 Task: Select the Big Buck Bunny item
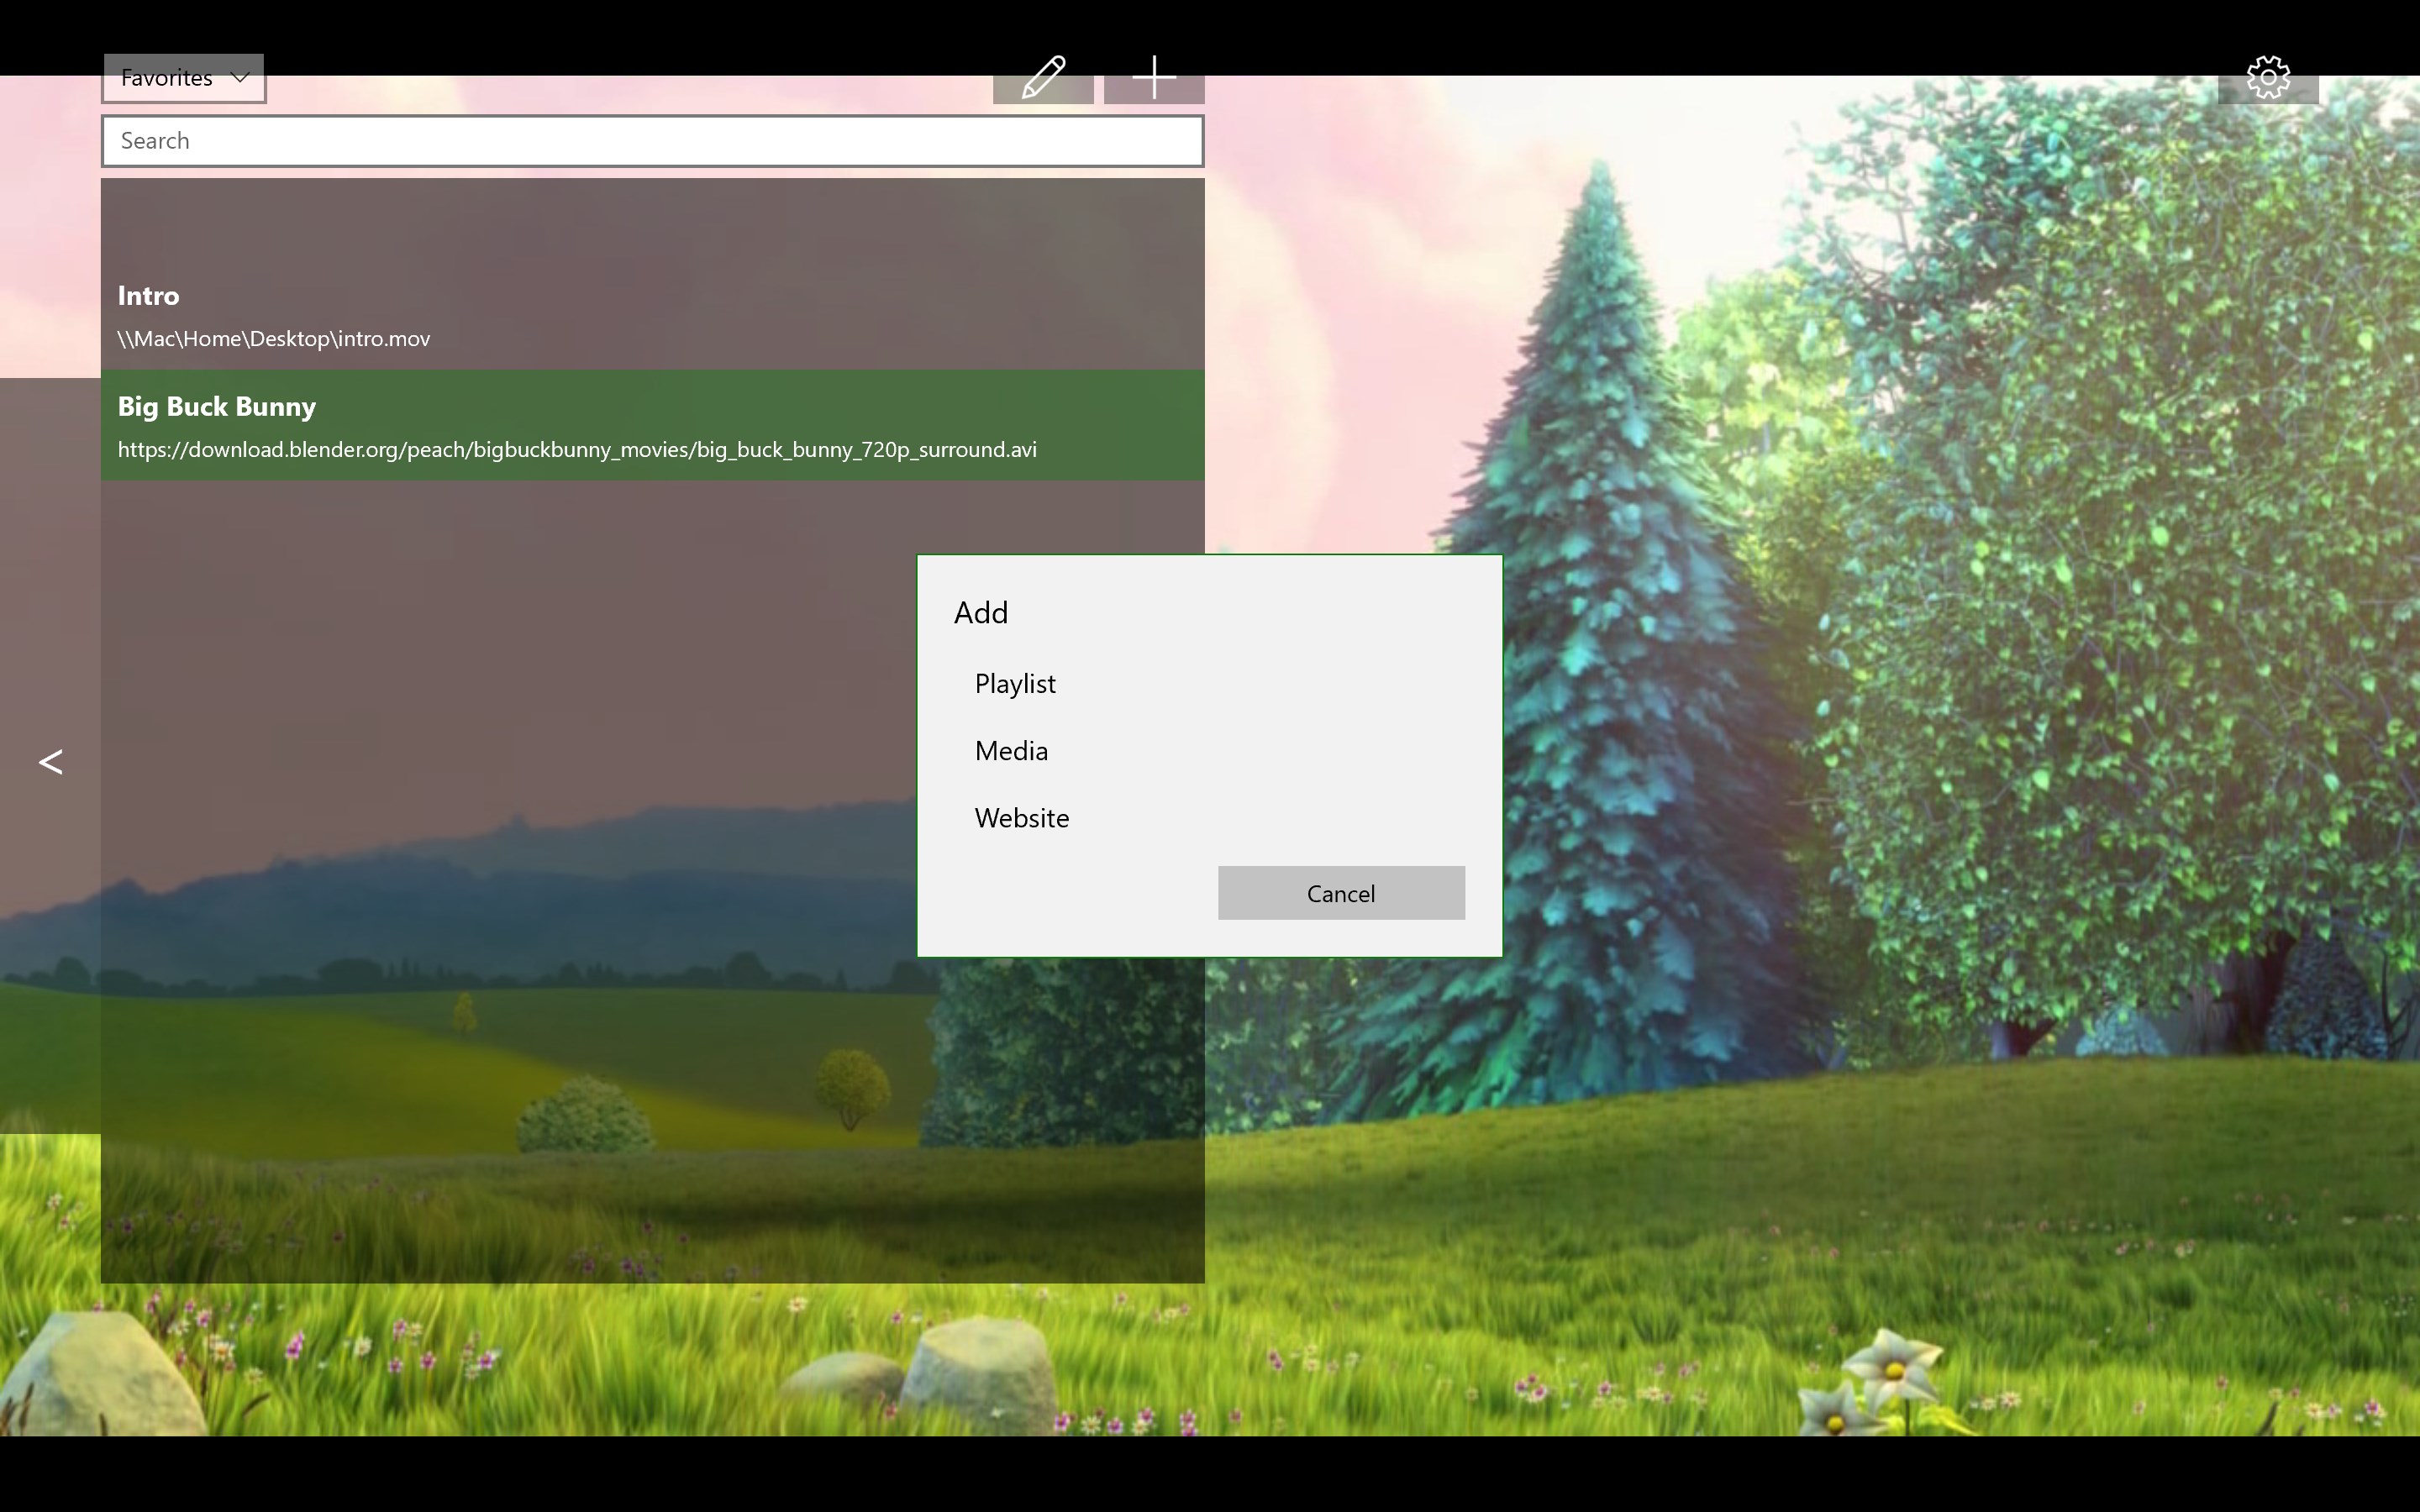click(x=652, y=426)
